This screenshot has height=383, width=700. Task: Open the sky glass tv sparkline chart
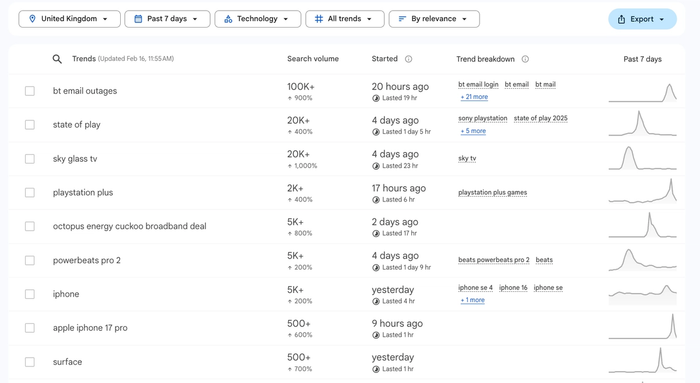pyautogui.click(x=642, y=158)
